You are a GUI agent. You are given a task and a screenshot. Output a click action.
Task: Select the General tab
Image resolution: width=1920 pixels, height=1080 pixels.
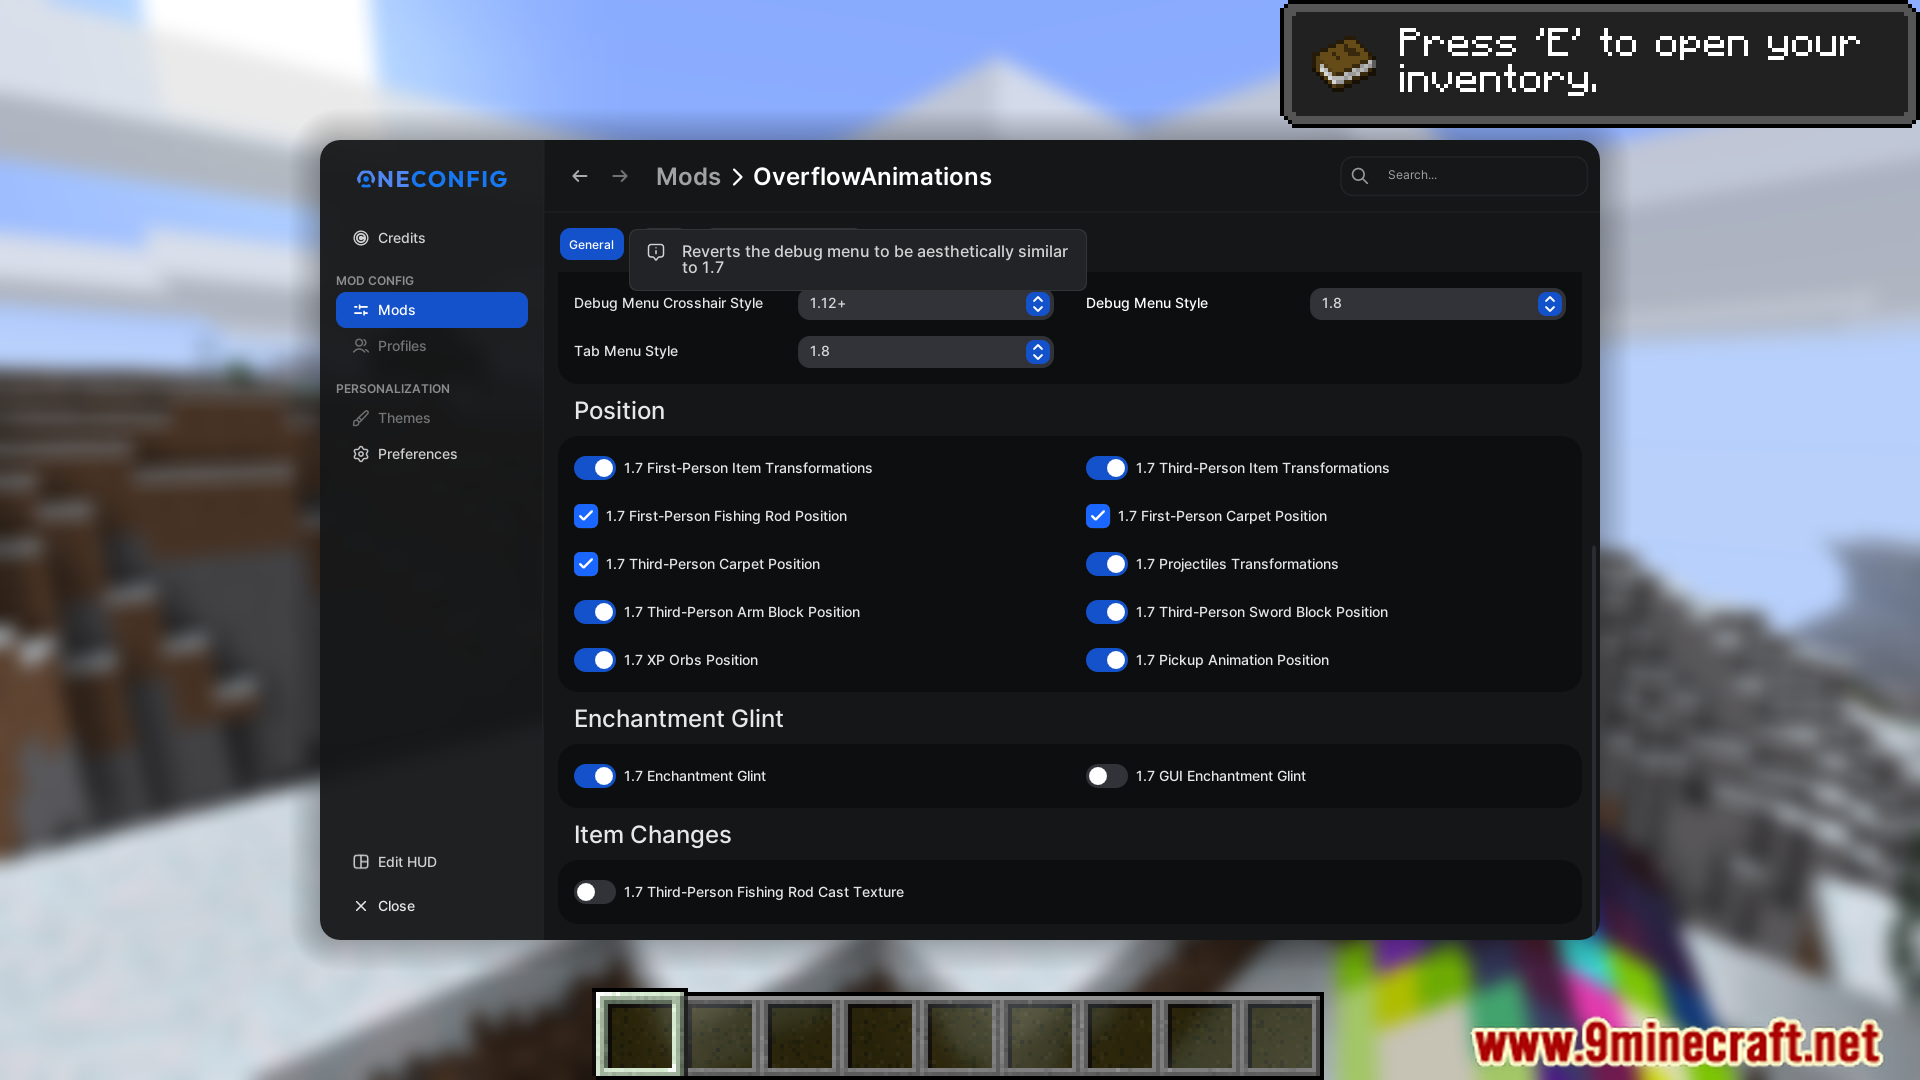pos(591,244)
